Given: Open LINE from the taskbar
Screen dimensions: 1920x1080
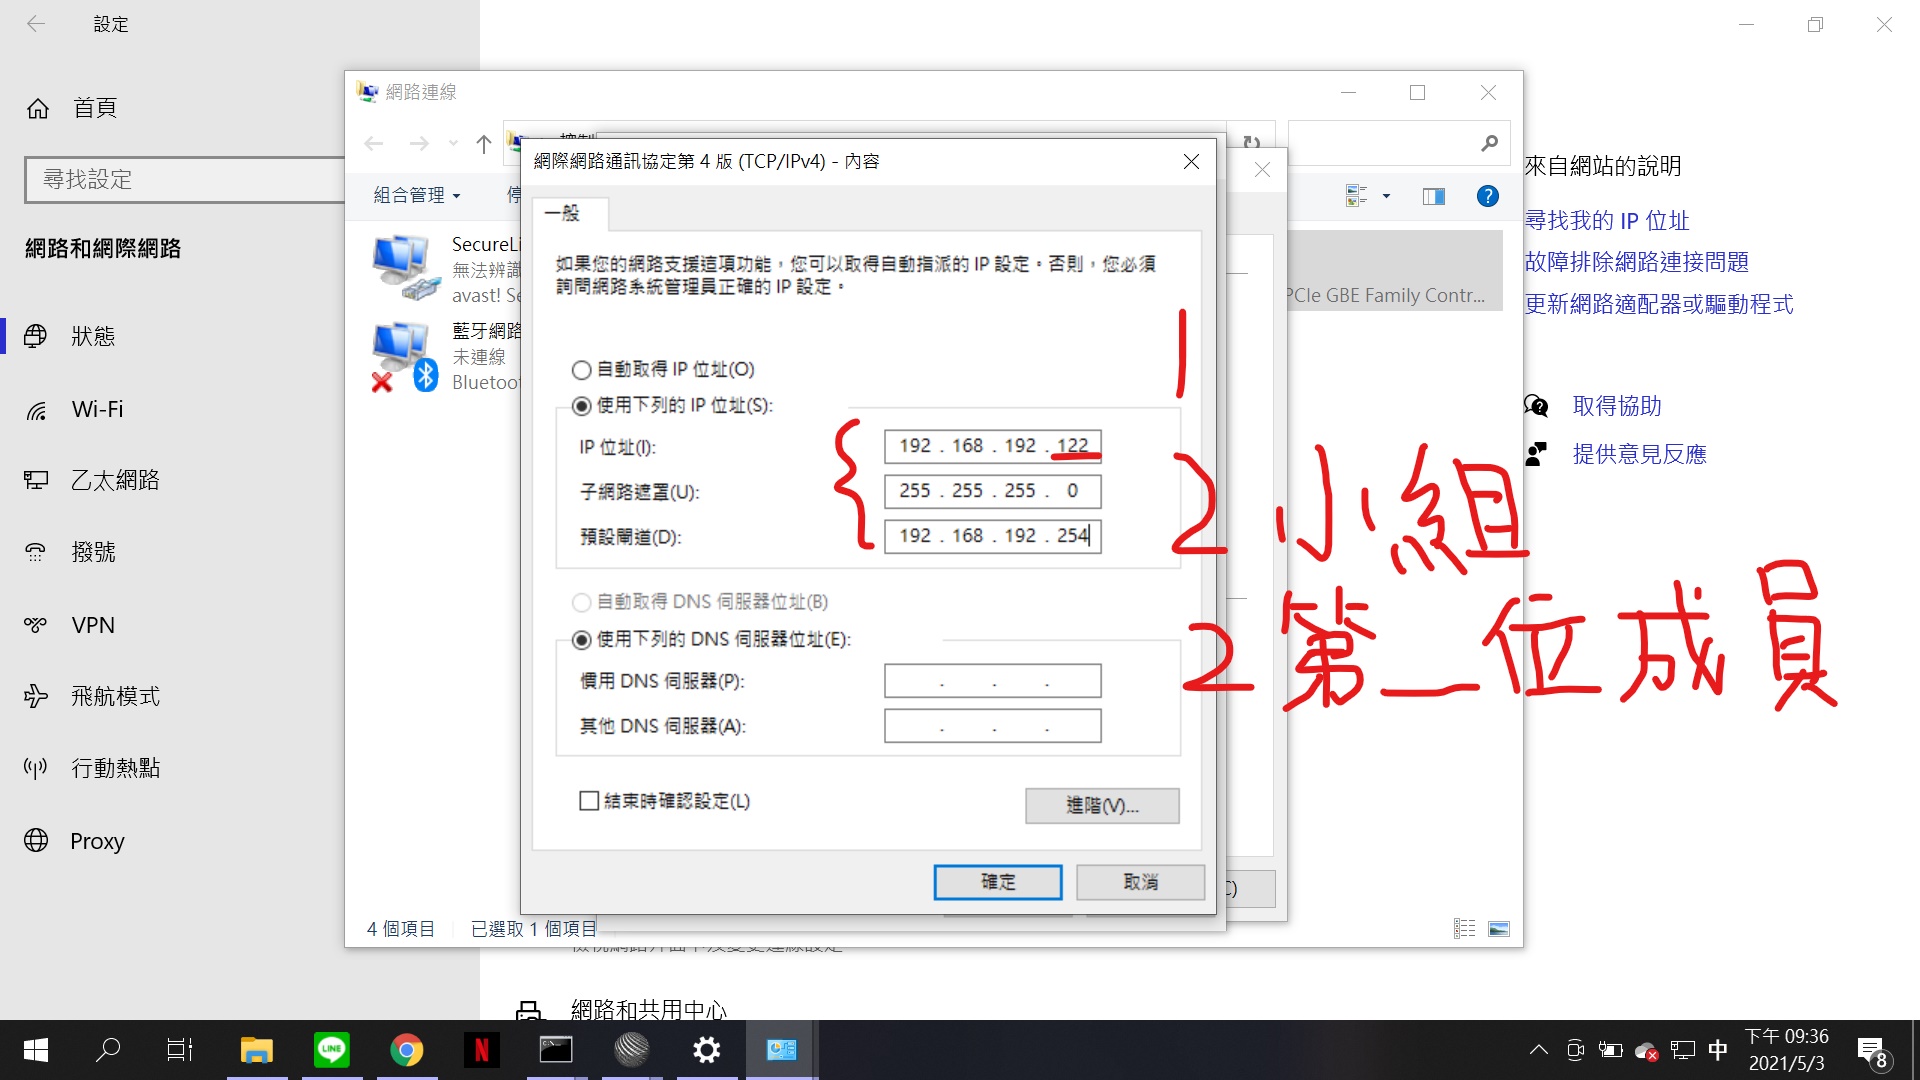Looking at the screenshot, I should [332, 1049].
